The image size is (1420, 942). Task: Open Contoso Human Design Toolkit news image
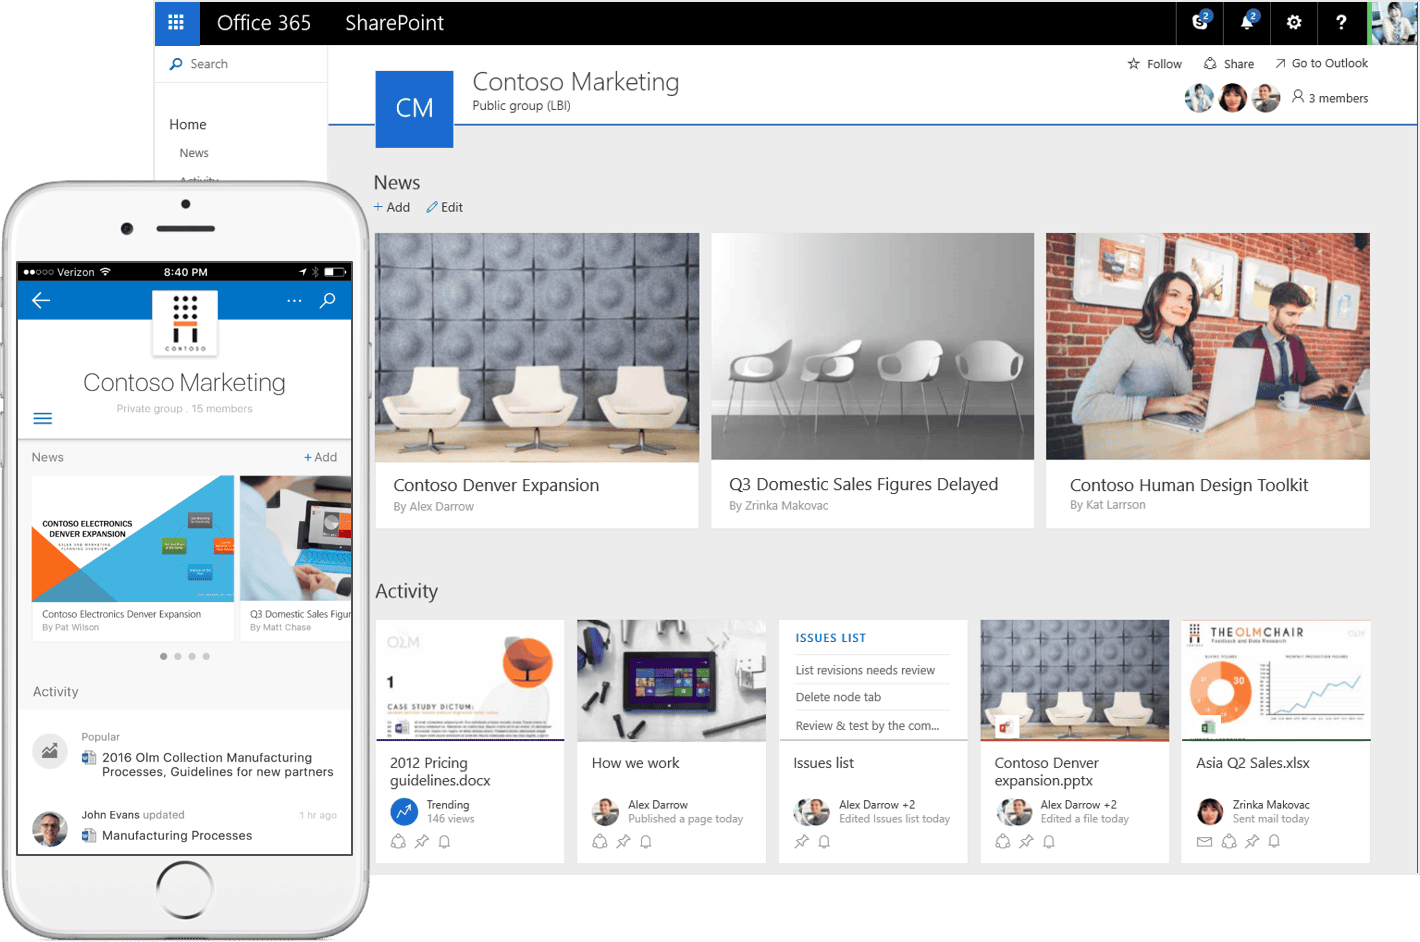1208,346
